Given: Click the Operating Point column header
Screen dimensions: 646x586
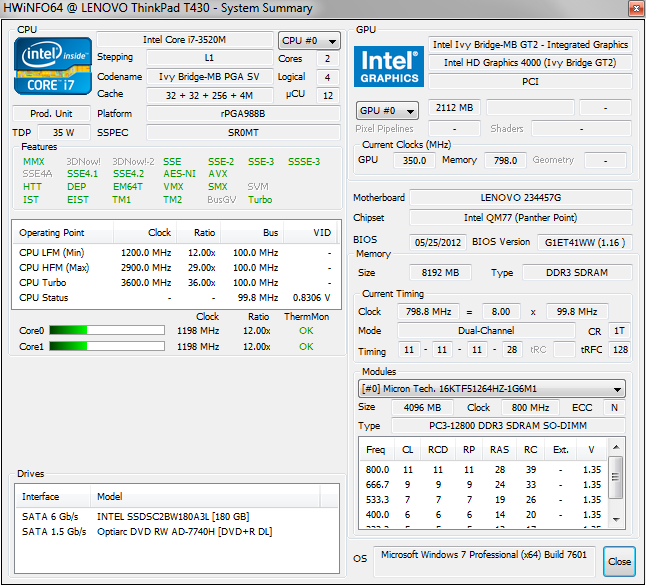Looking at the screenshot, I should (52, 233).
